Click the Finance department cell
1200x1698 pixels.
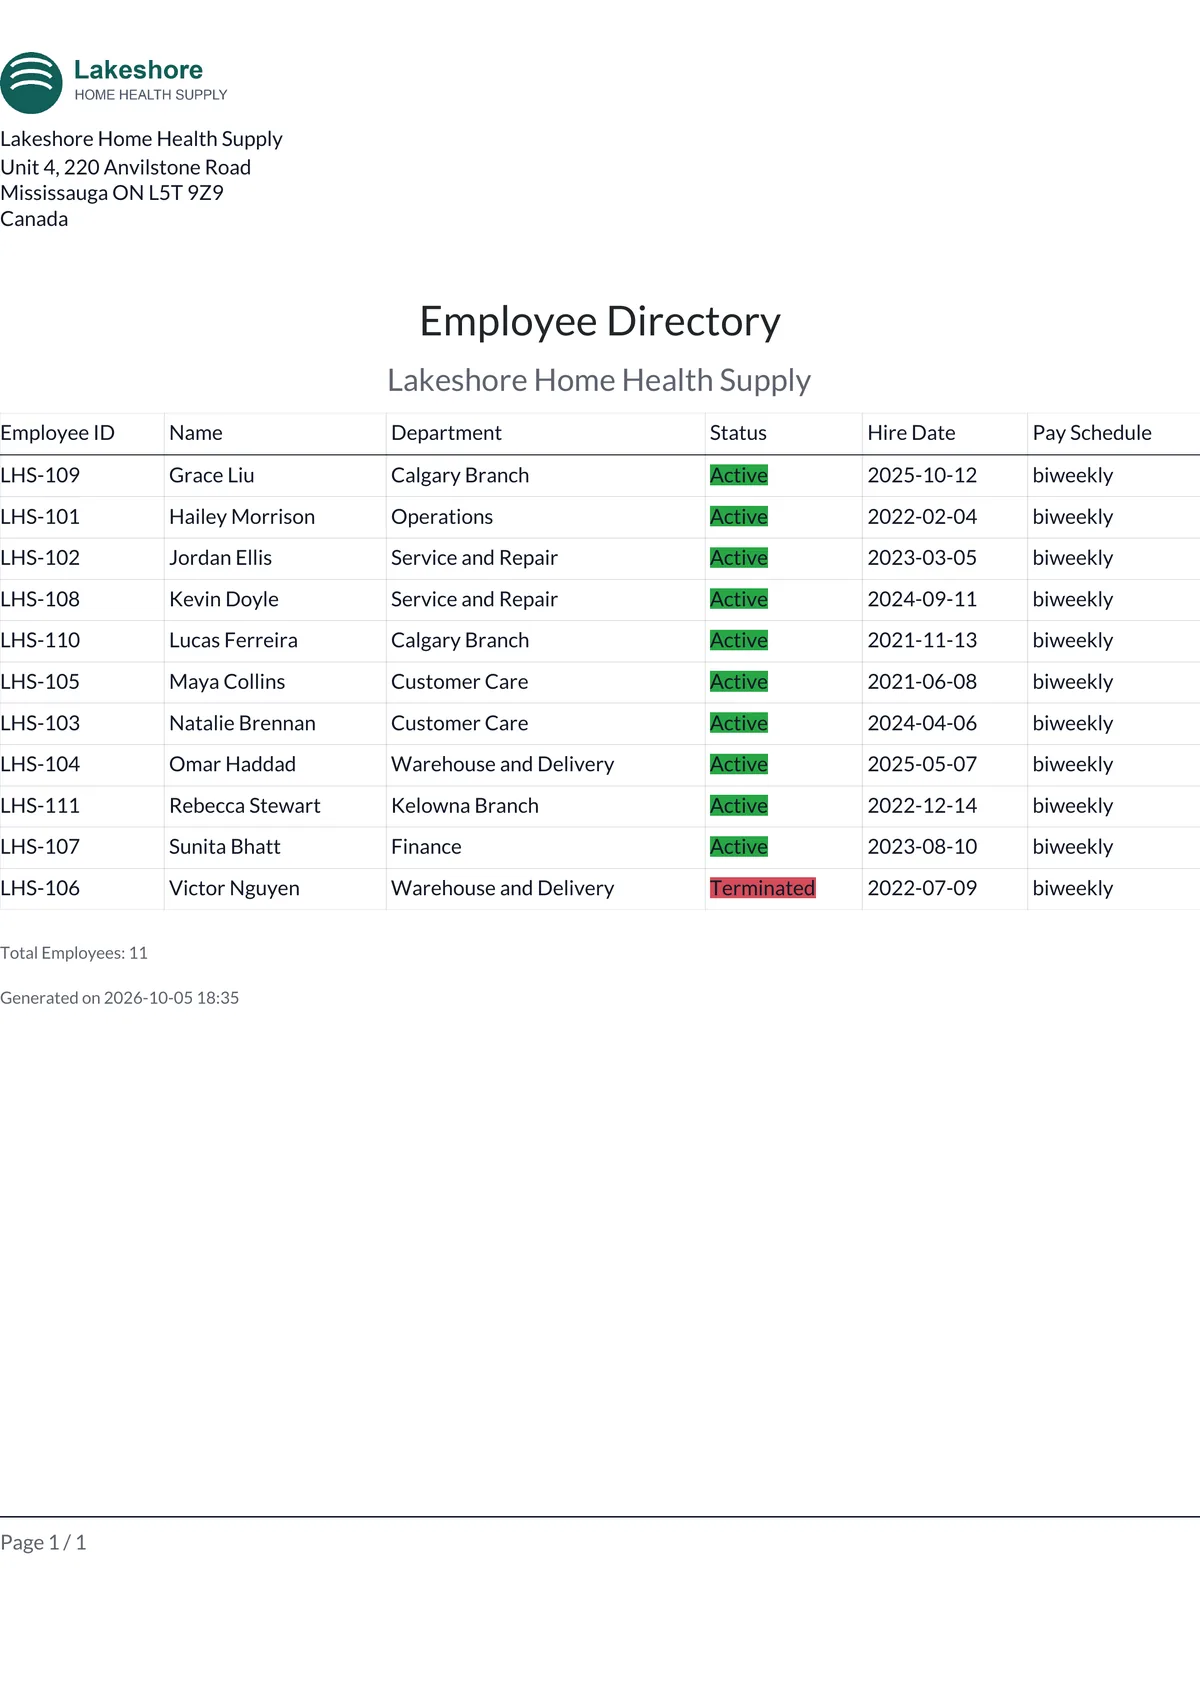[x=426, y=847]
